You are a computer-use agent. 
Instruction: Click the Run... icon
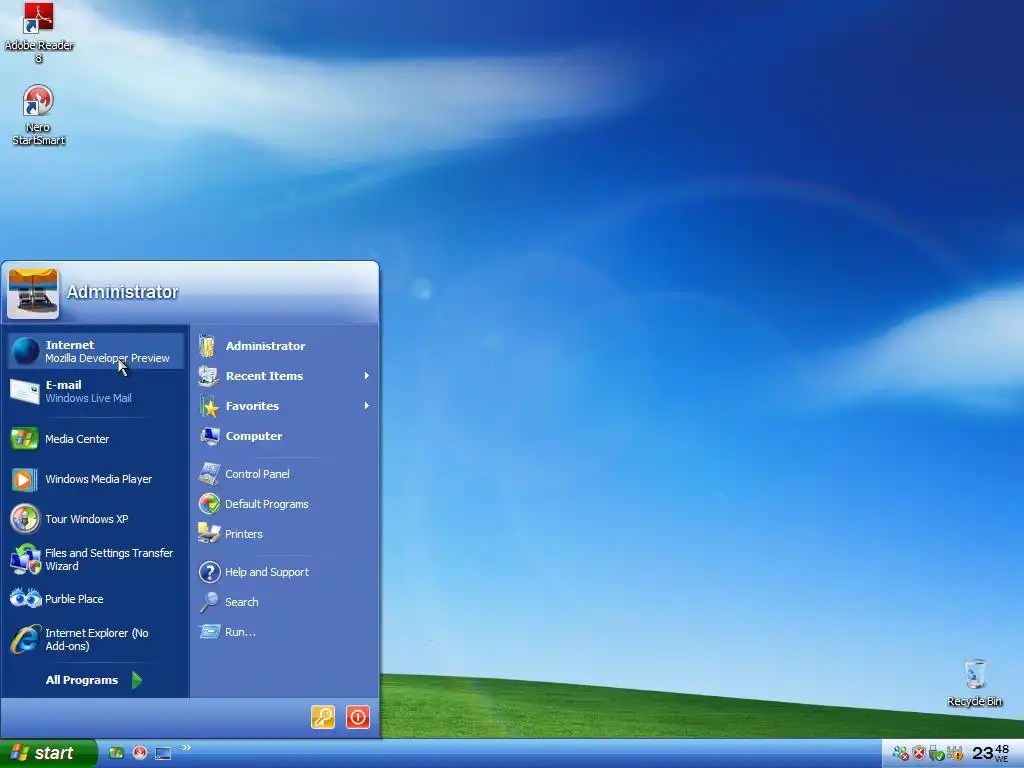[210, 632]
